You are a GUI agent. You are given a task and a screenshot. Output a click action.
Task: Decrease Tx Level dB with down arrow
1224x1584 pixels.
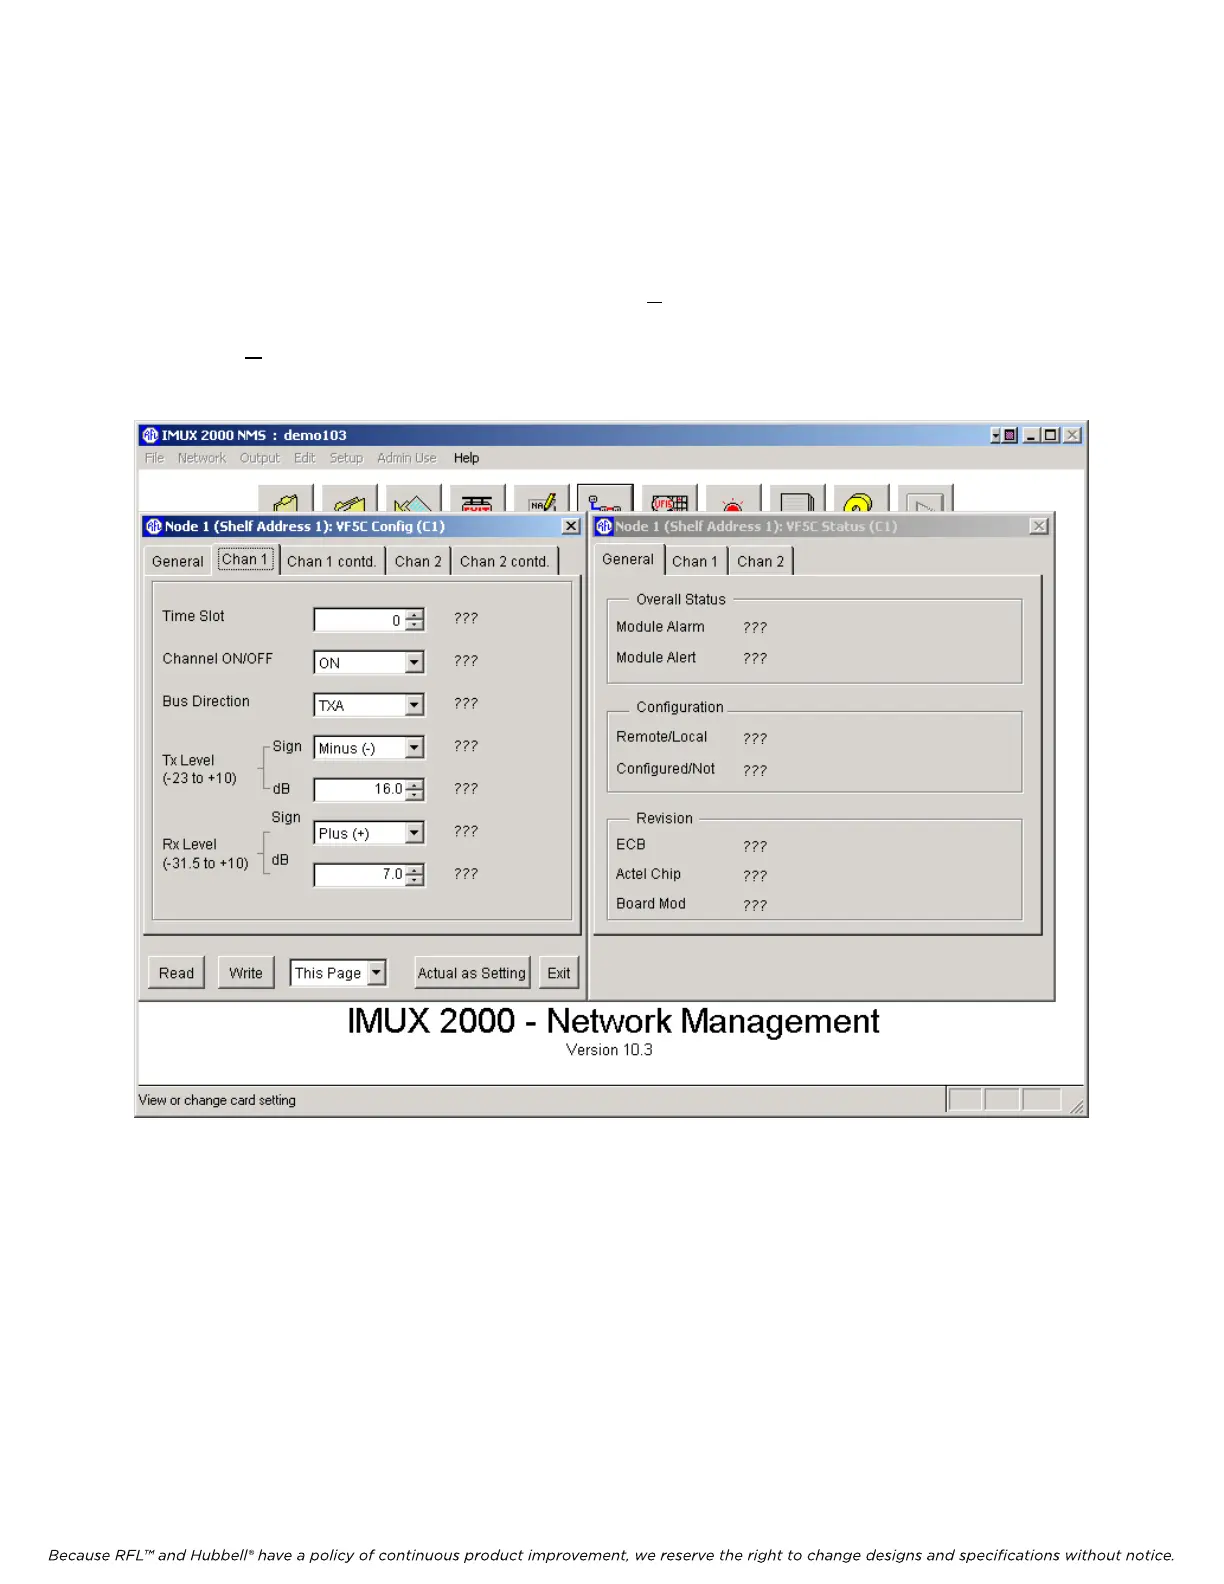point(414,795)
